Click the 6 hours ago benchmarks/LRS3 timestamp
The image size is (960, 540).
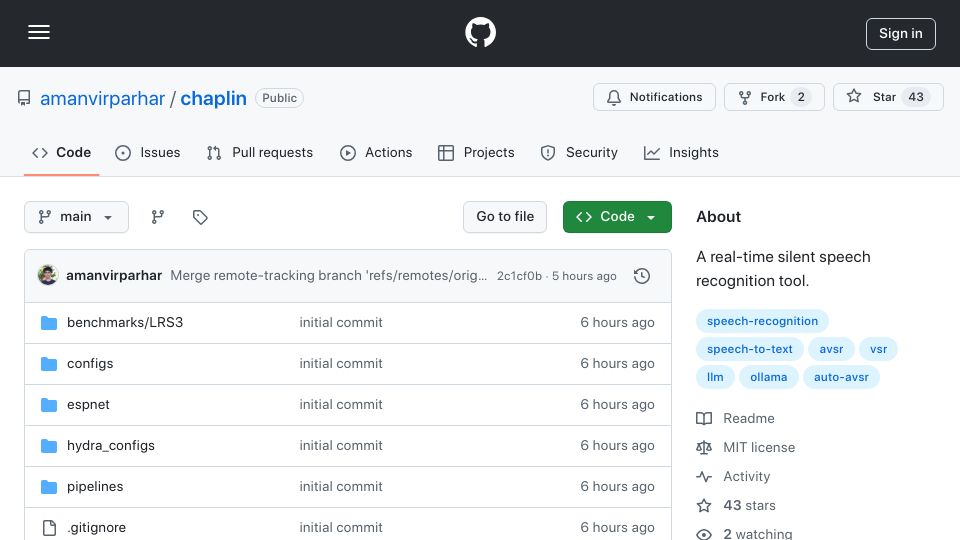click(x=617, y=323)
